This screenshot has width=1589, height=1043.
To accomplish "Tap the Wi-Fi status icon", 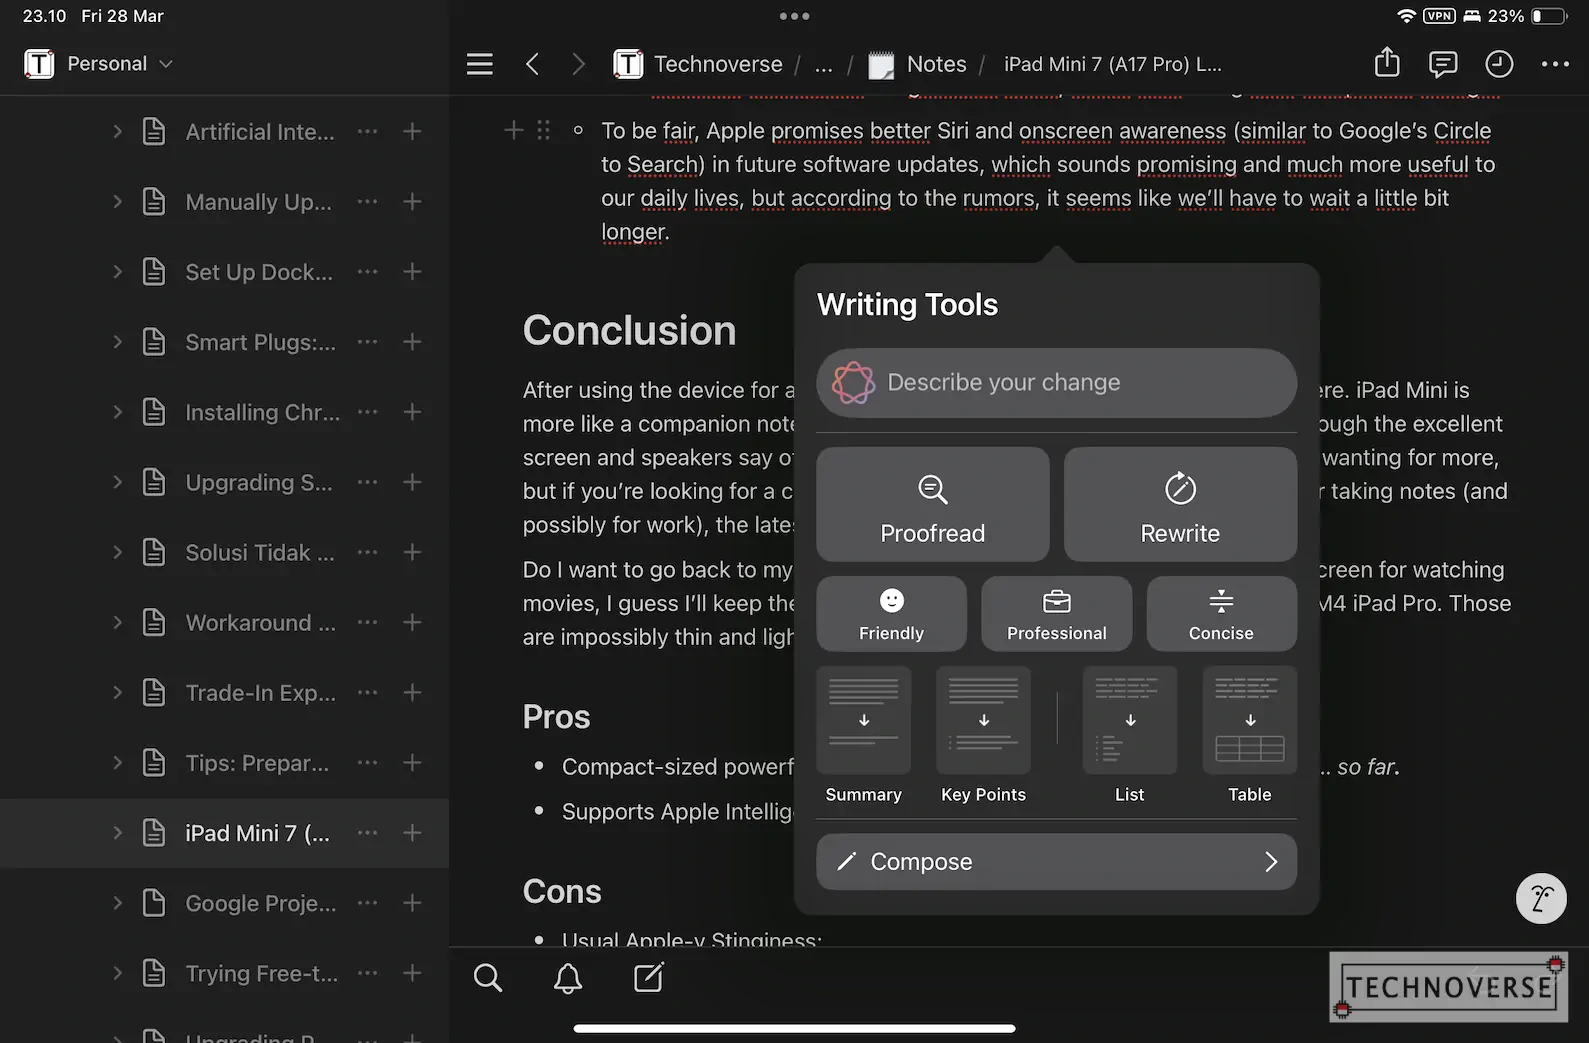I will [x=1407, y=16].
